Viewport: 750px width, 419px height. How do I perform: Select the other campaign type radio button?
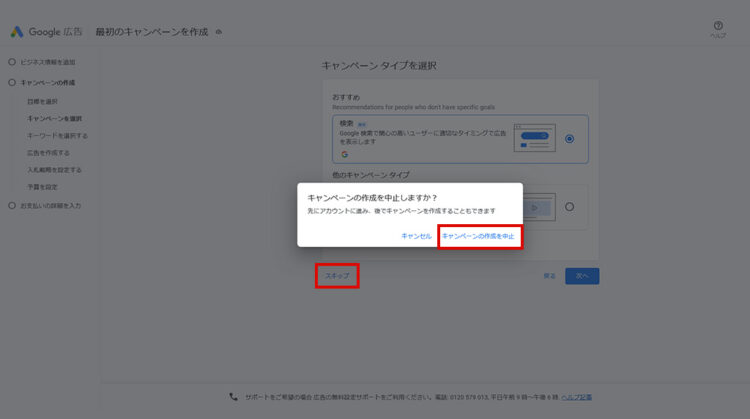[569, 207]
